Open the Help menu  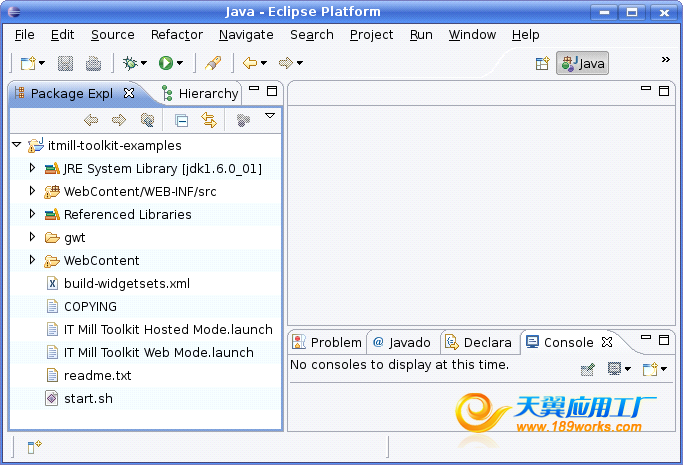526,34
